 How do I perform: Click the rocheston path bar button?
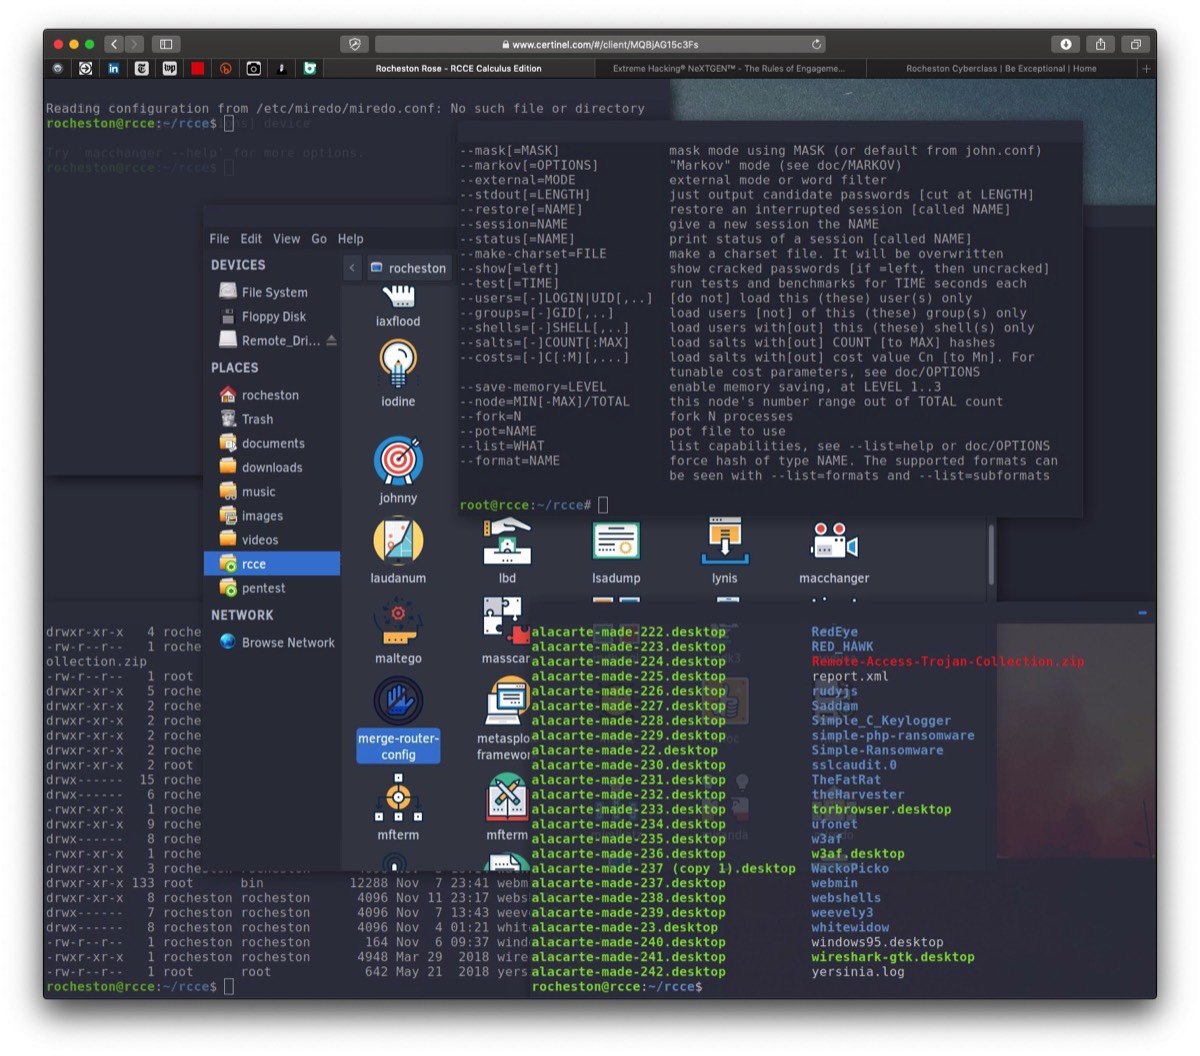tap(408, 268)
